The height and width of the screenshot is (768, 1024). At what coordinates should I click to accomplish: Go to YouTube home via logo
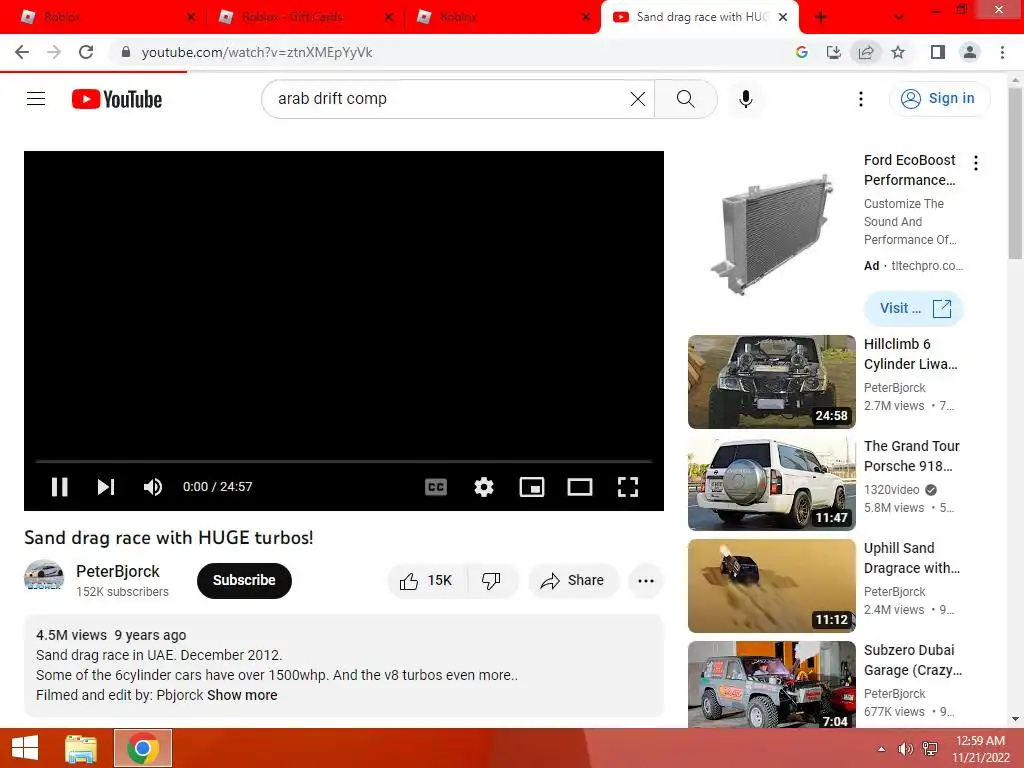point(117,99)
